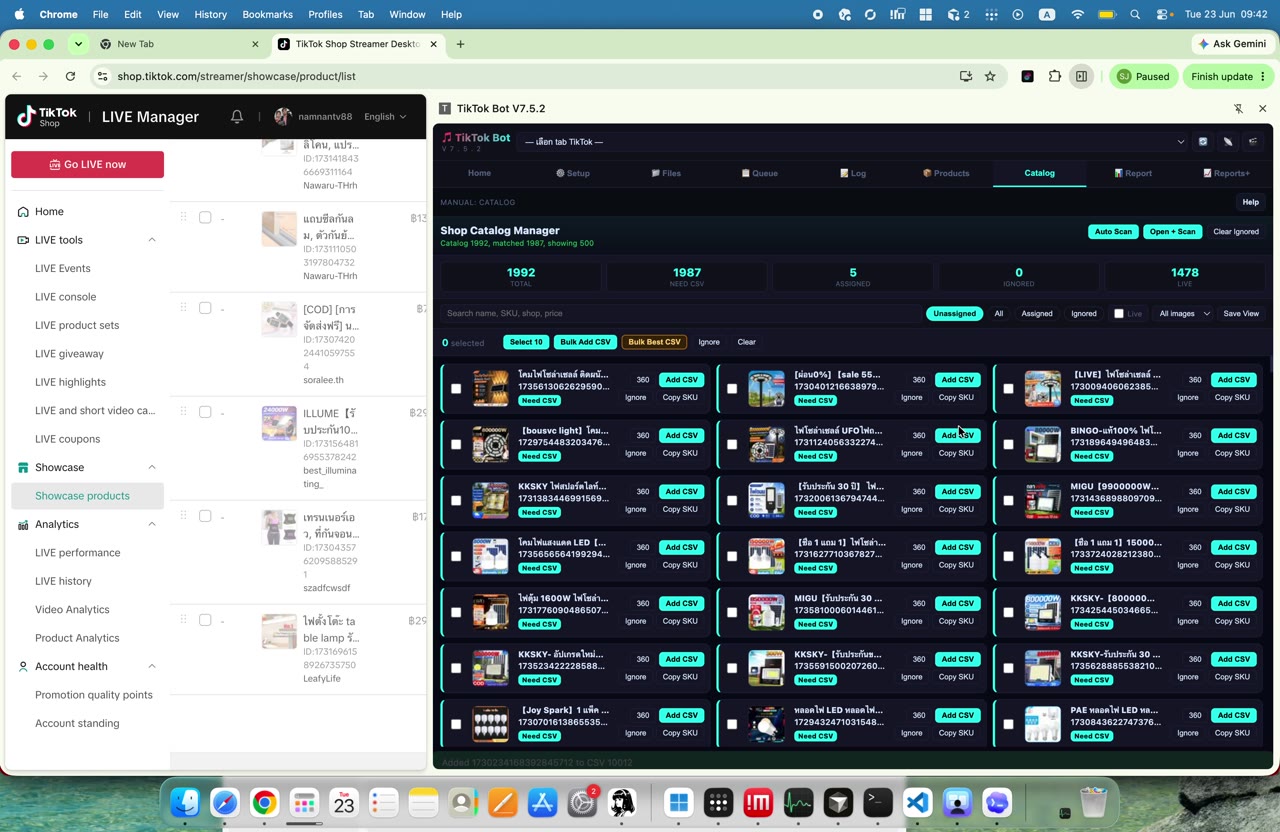The image size is (1280, 832).
Task: Click the LIVE tools camera icon
Action: coord(23,240)
